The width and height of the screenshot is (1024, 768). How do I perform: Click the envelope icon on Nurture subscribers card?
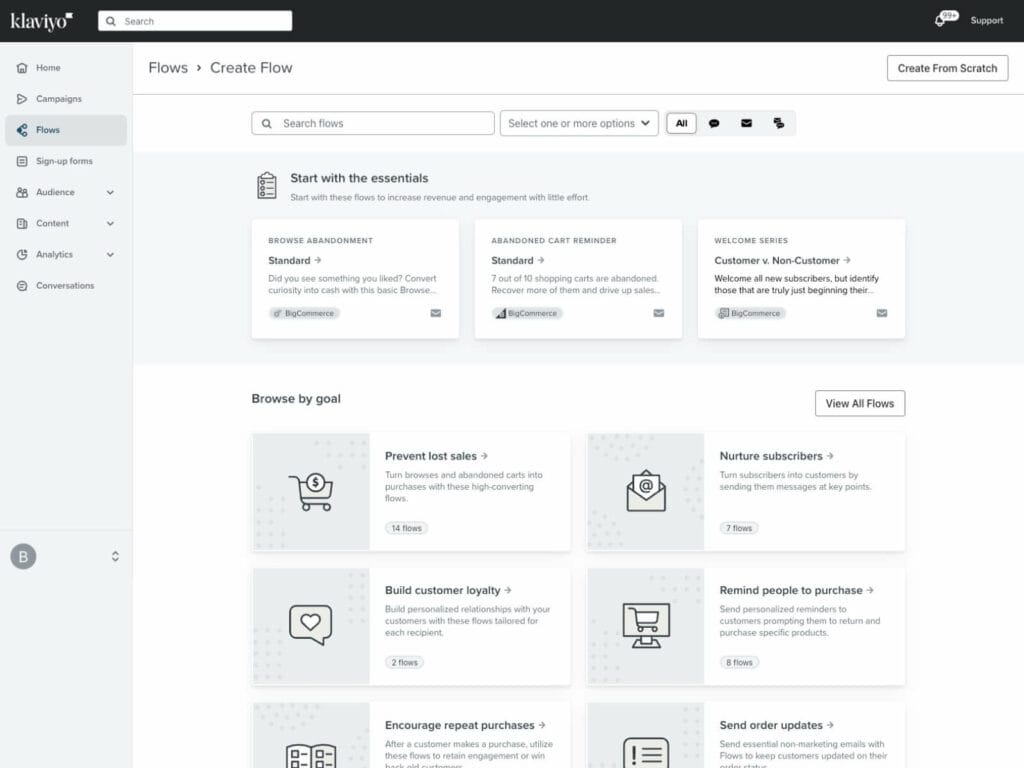click(644, 488)
